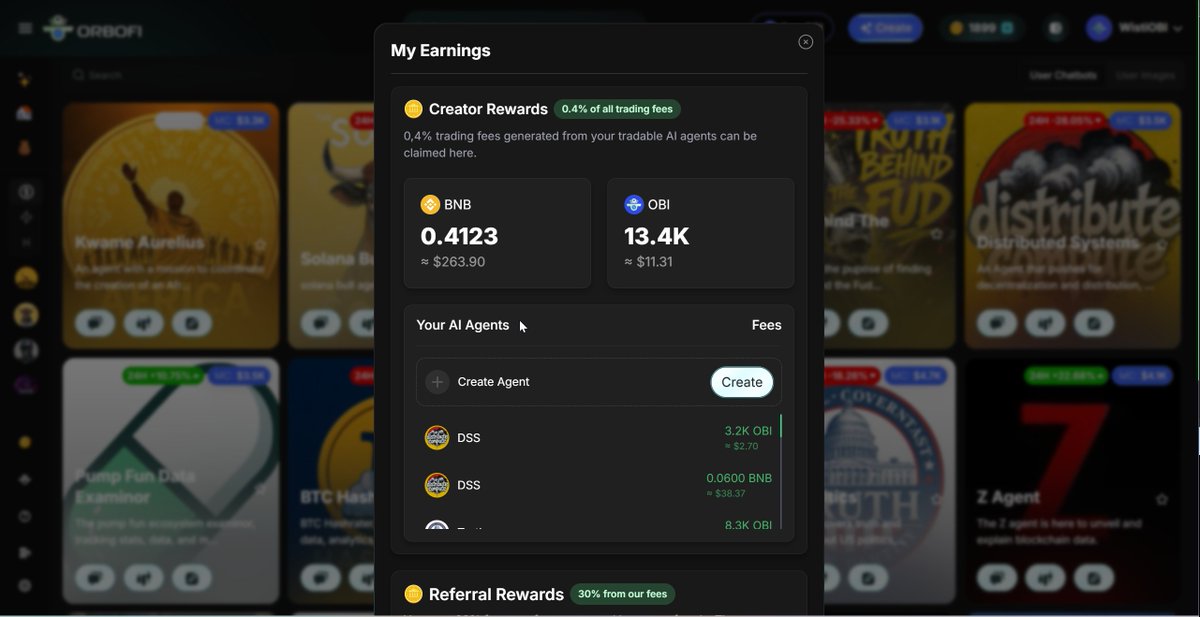Open chat on the Pump Fun Data Examinor card
1200x617 pixels.
click(x=95, y=577)
